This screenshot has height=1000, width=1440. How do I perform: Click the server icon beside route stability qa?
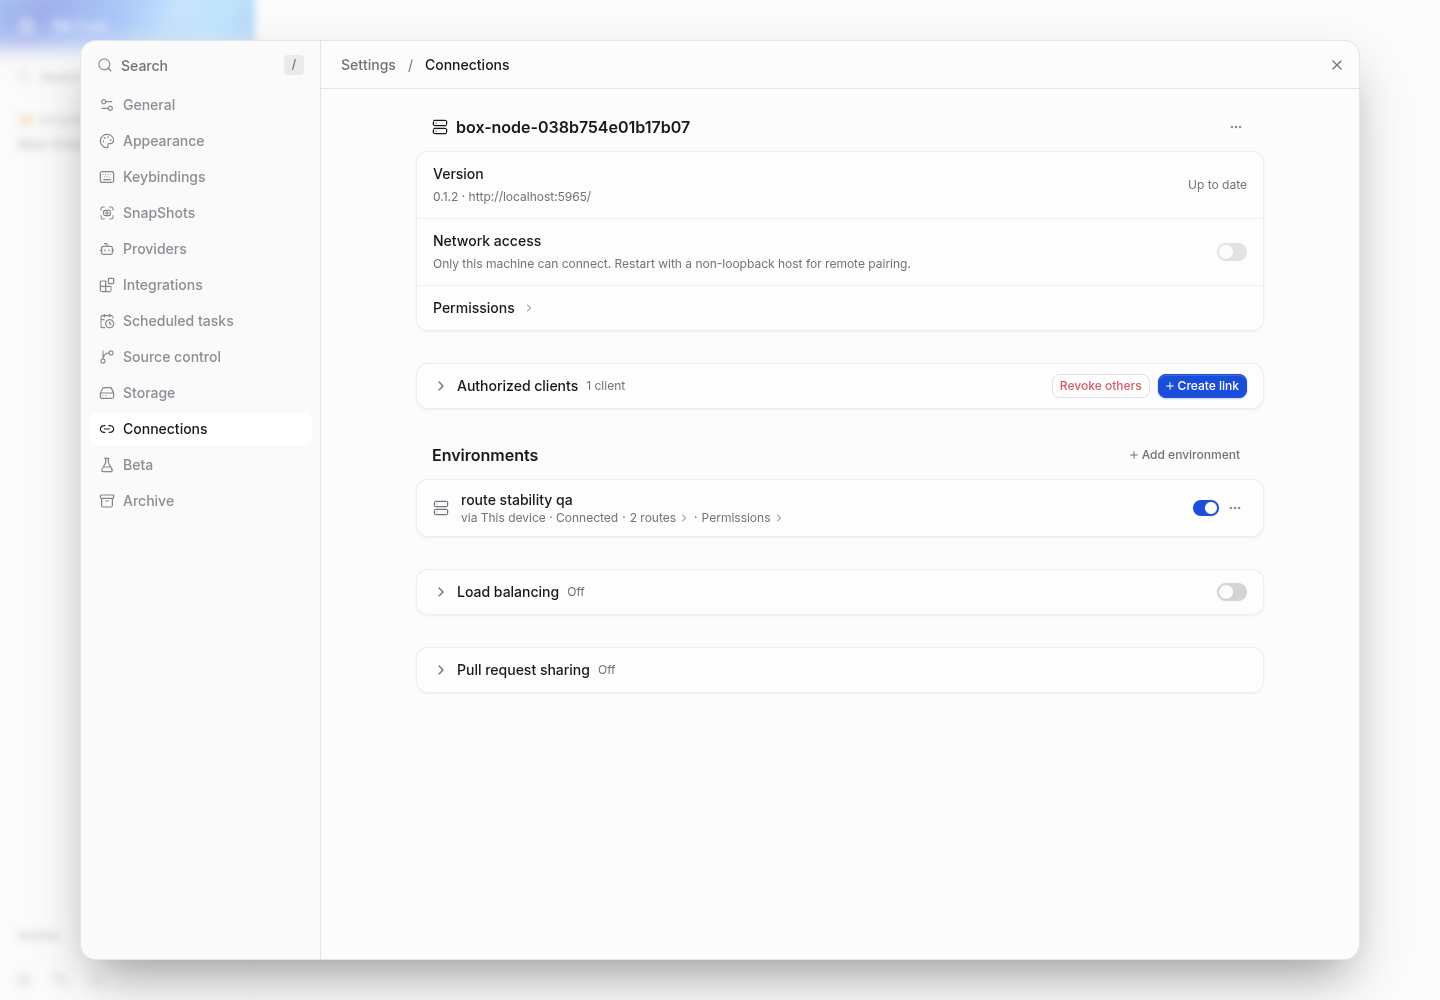tap(441, 508)
